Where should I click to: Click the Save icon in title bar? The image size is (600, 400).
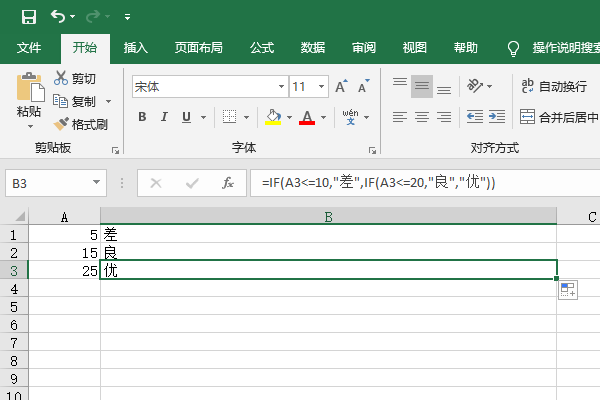[x=29, y=17]
